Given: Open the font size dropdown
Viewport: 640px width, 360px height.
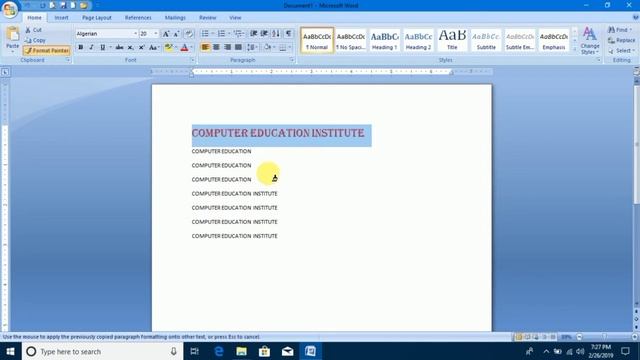Looking at the screenshot, I should pyautogui.click(x=156, y=33).
